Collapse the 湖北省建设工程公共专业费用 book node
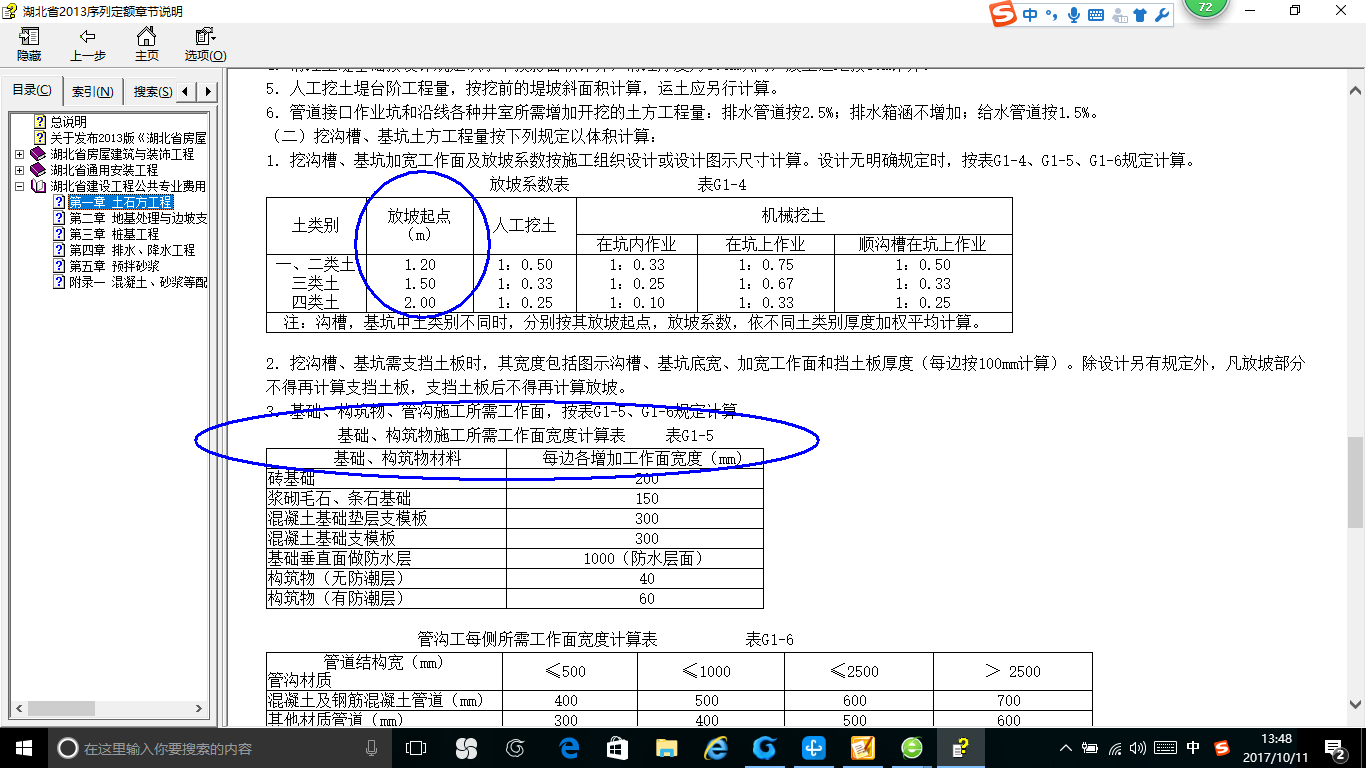 [x=20, y=186]
